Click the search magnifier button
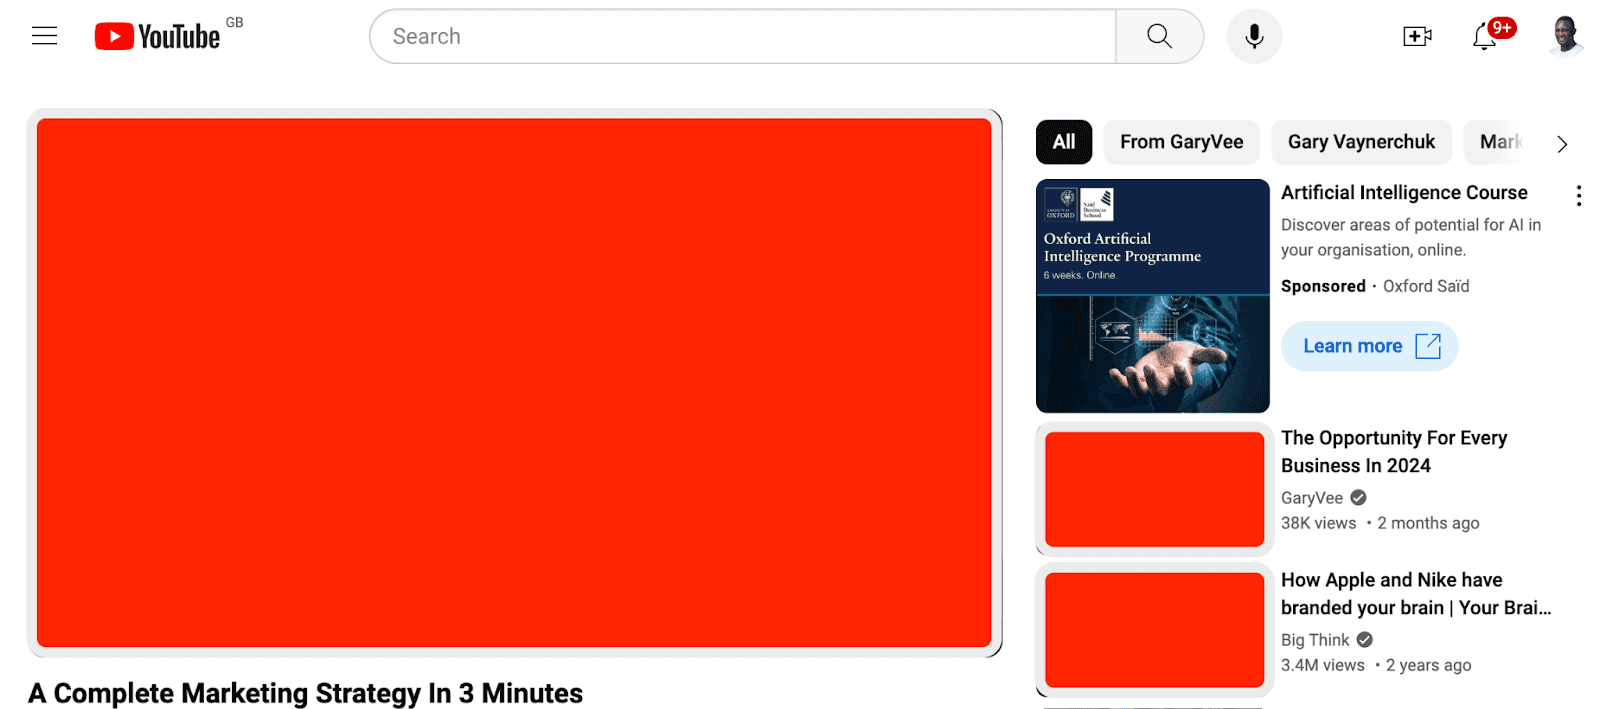Viewport: 1600px width, 709px height. [1160, 36]
